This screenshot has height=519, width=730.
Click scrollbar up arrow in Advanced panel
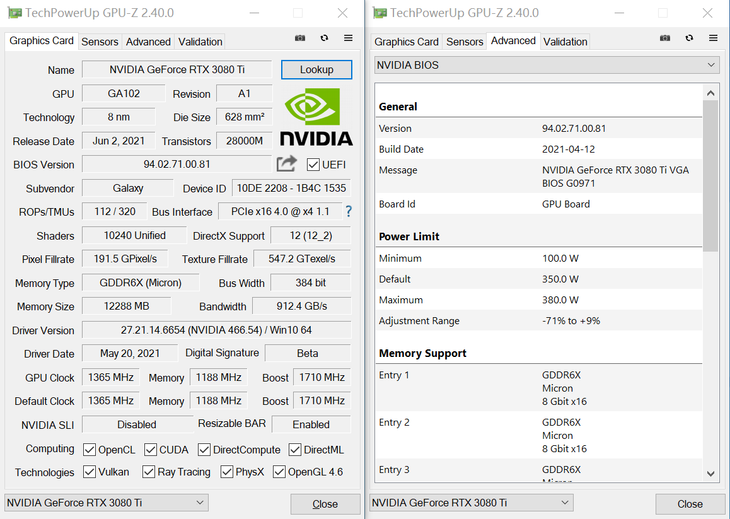710,93
